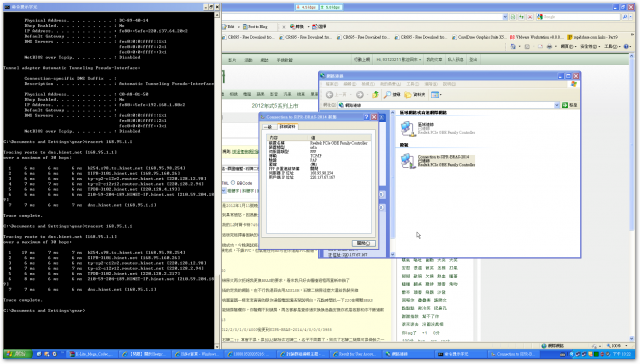Open Back history dropdown arrow in Explorer
Image resolution: width=640 pixels, height=364 pixels.
point(350,95)
